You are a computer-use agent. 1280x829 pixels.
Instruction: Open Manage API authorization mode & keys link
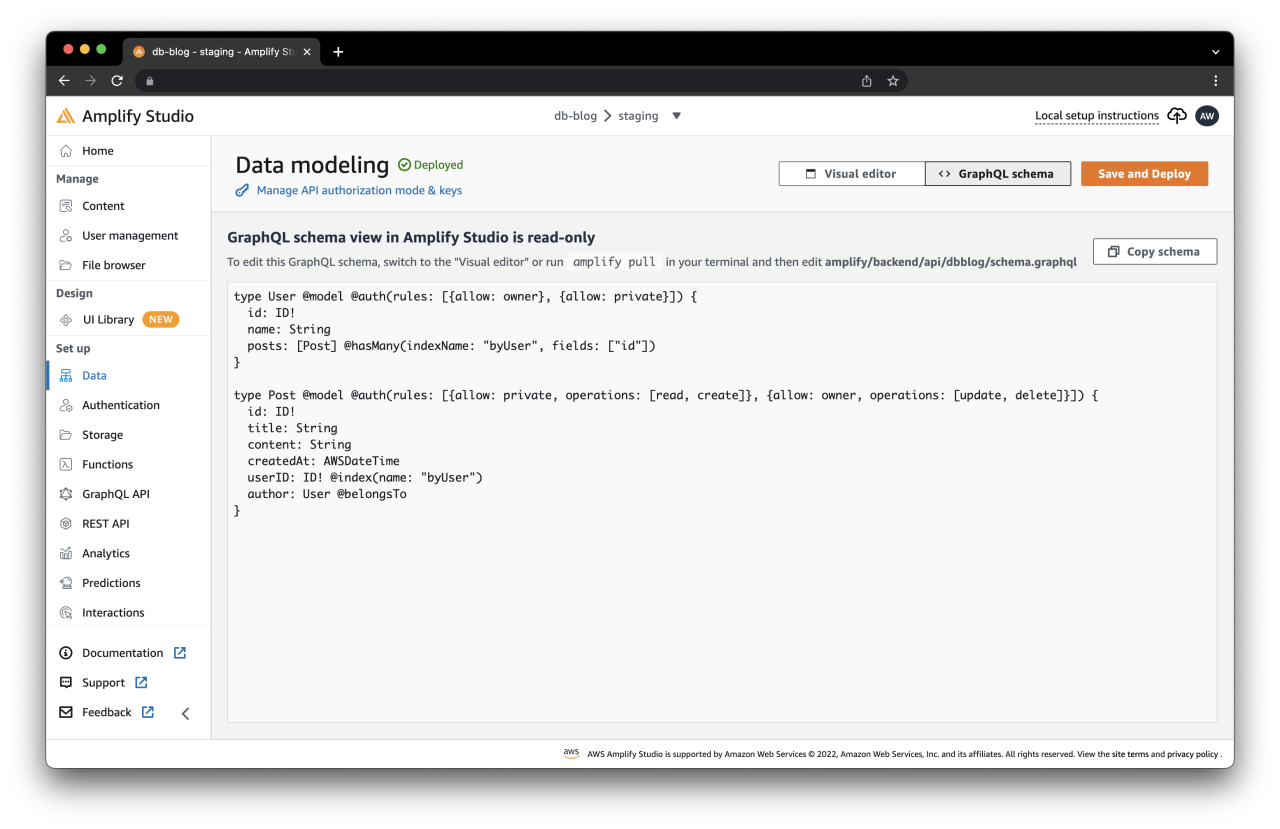tap(359, 190)
